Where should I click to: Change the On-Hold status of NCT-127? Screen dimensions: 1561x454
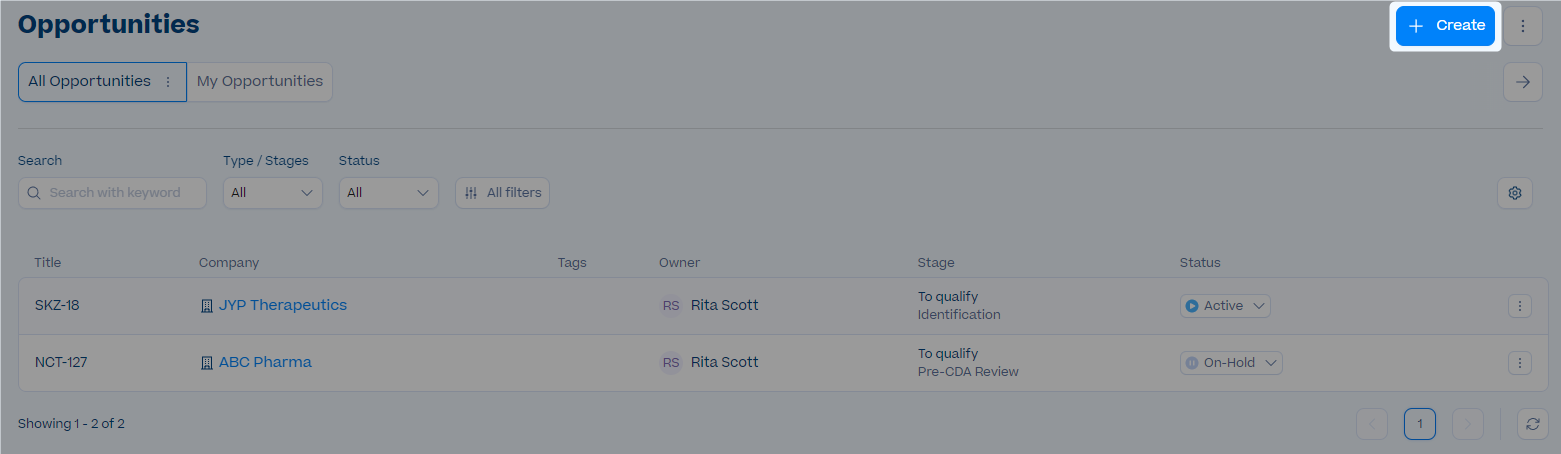coord(1231,363)
